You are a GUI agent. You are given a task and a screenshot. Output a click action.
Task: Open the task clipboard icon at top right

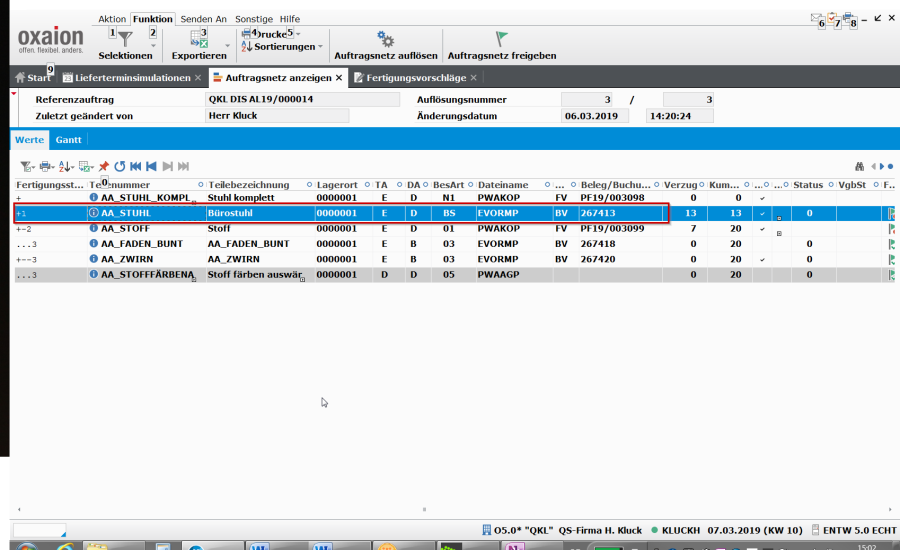point(832,18)
